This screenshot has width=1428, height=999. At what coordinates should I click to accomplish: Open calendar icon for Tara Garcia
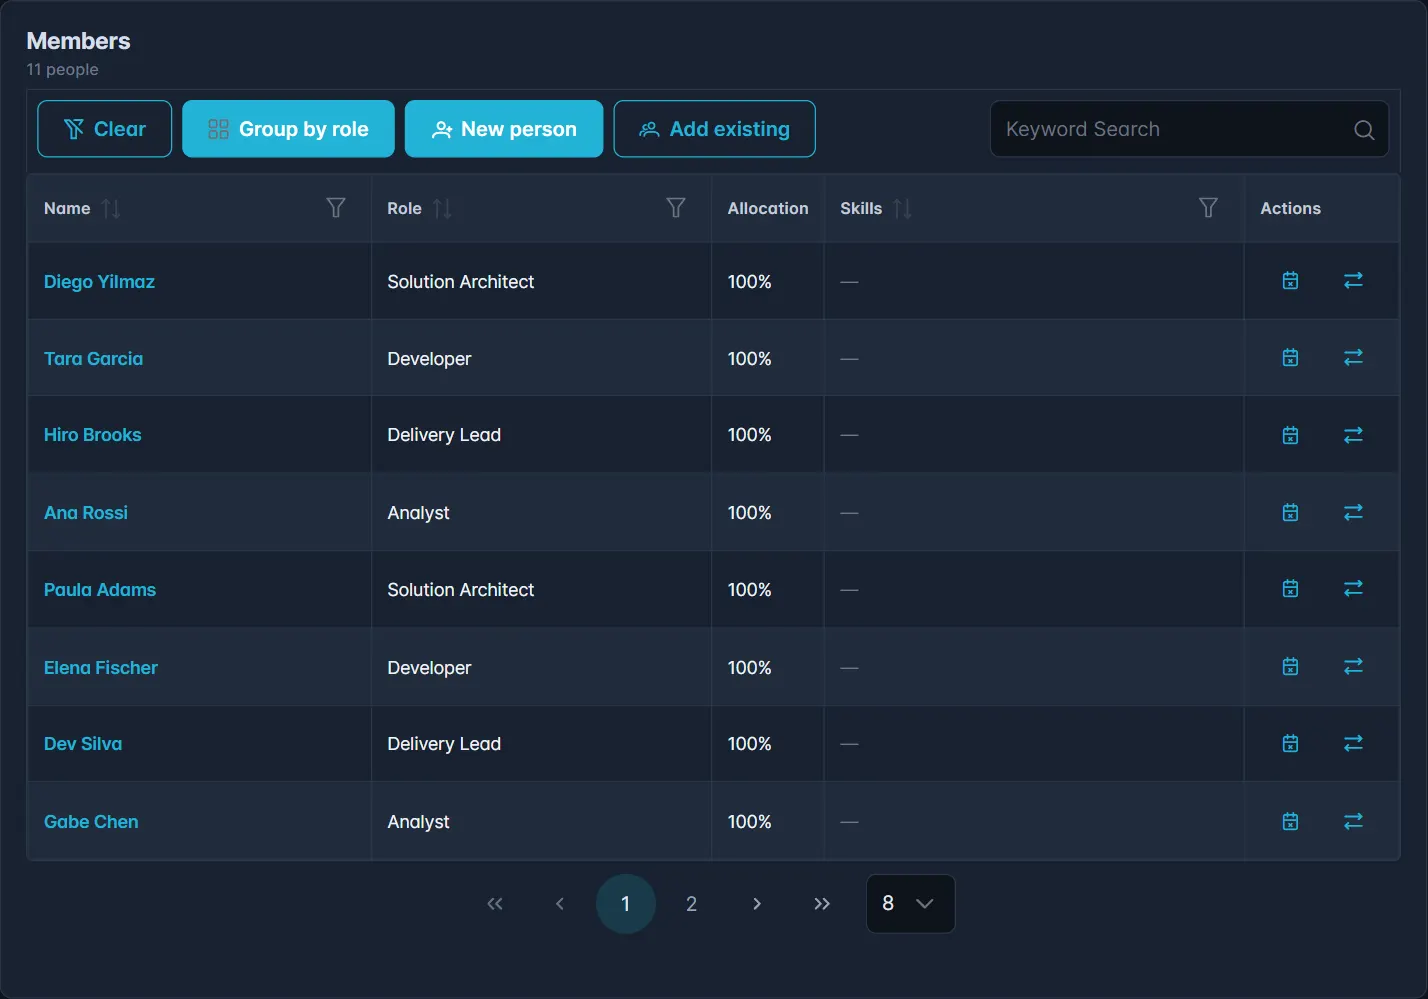coord(1290,358)
